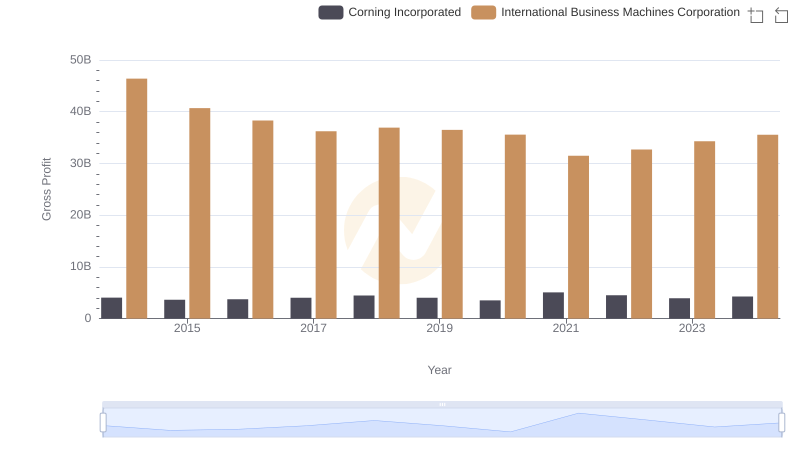Click the data zoom top drag bar
Screen dimensions: 800x461
(x=442, y=404)
